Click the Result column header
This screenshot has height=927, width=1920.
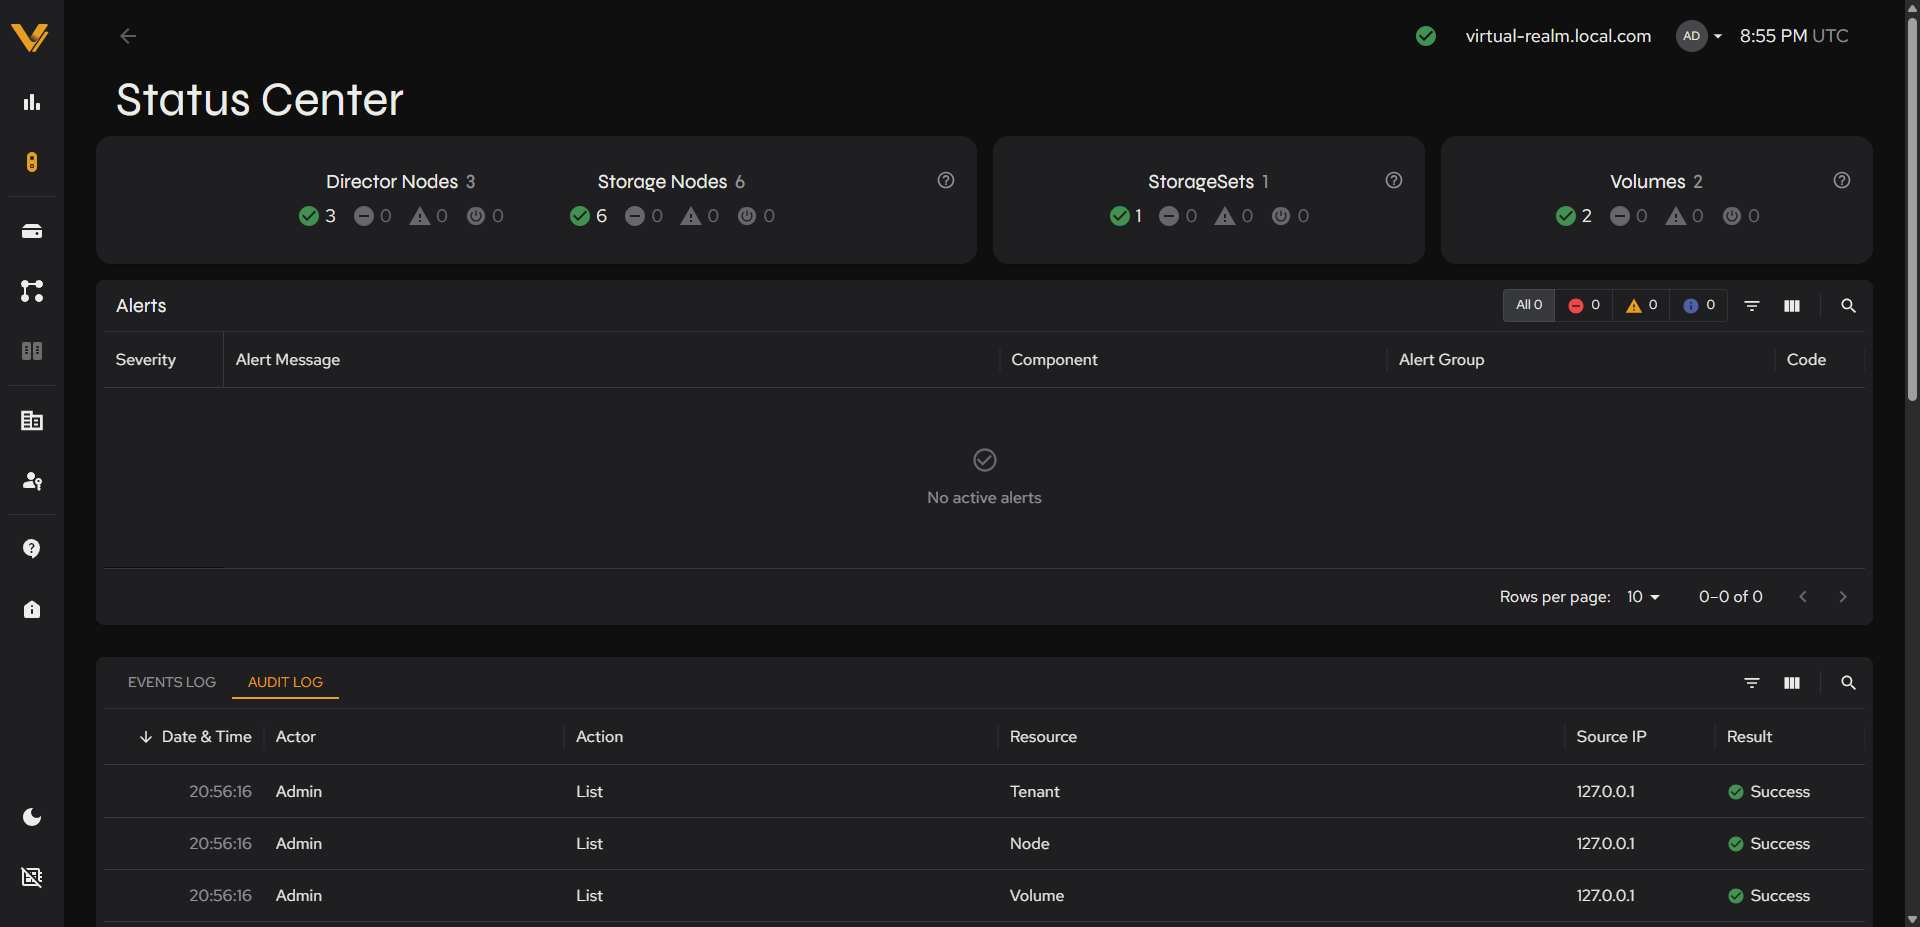tap(1749, 737)
